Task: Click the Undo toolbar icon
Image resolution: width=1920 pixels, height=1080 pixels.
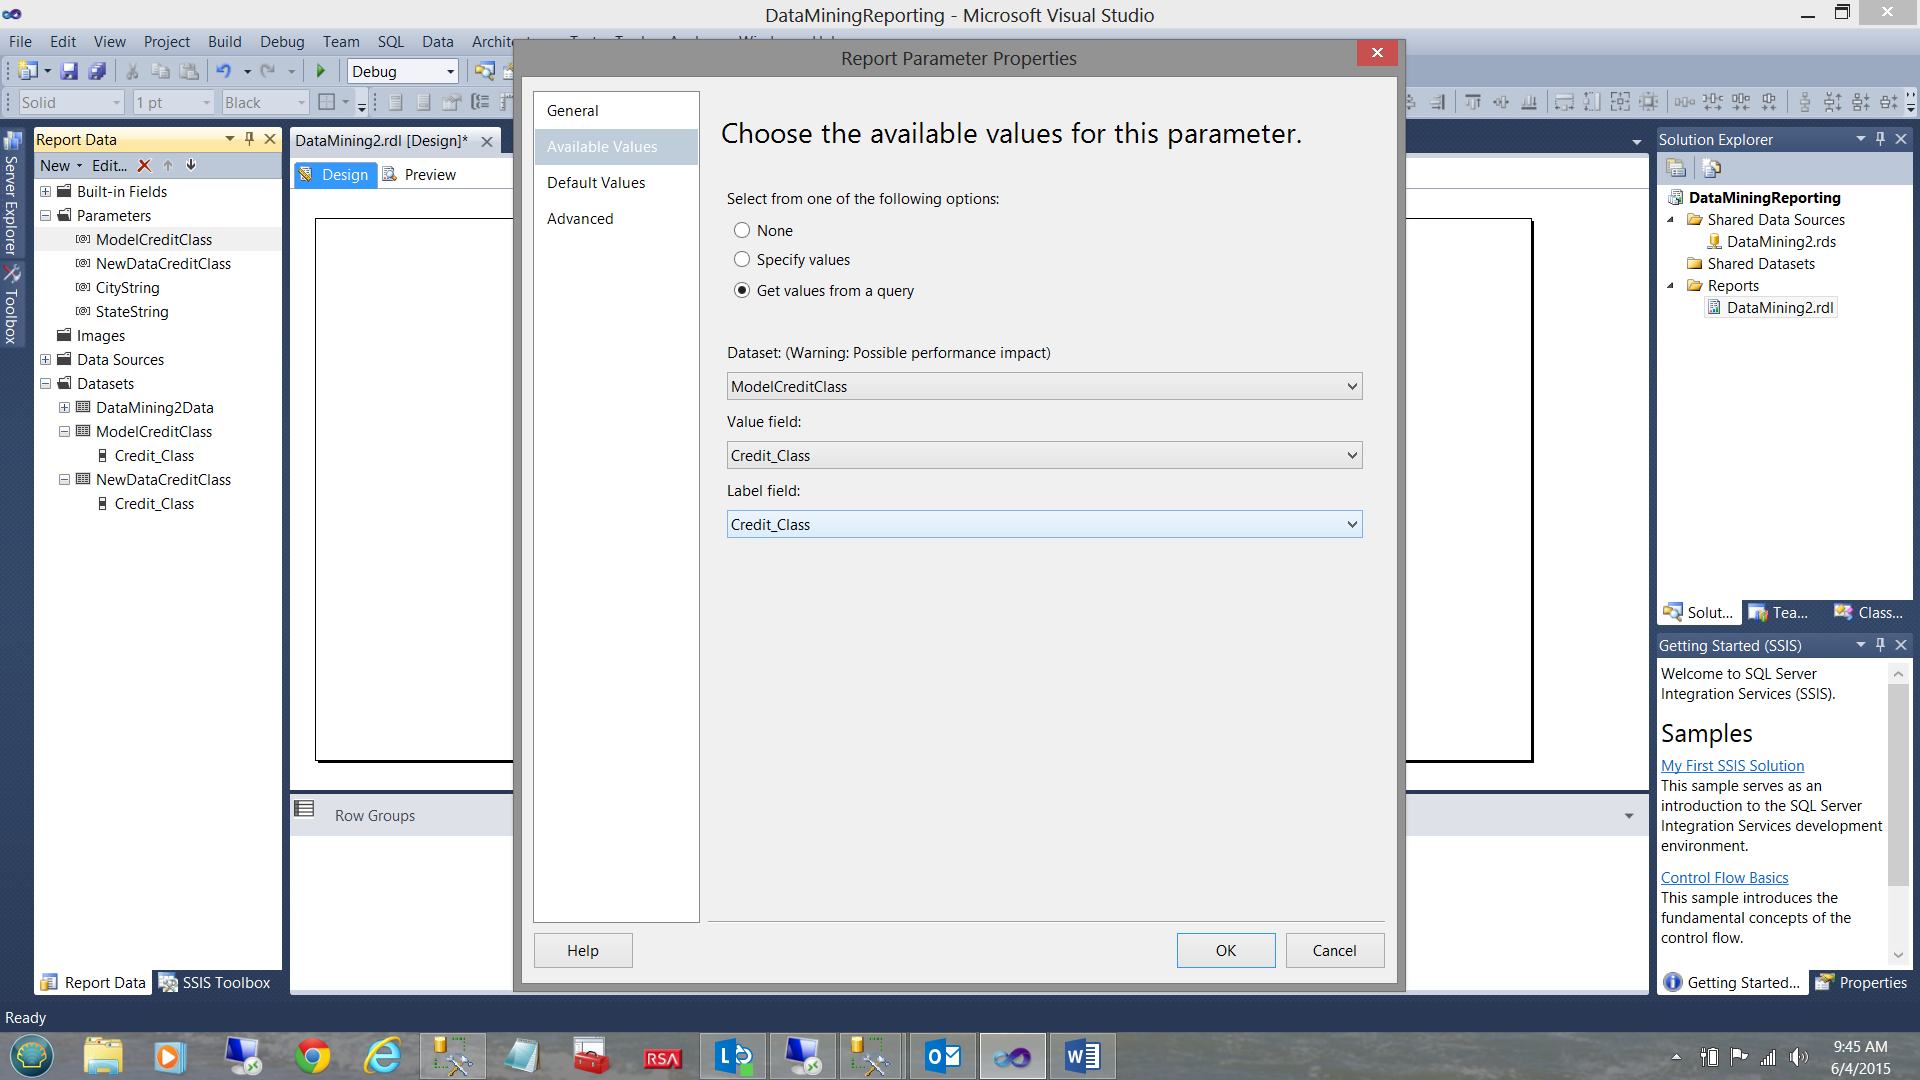Action: [x=223, y=71]
